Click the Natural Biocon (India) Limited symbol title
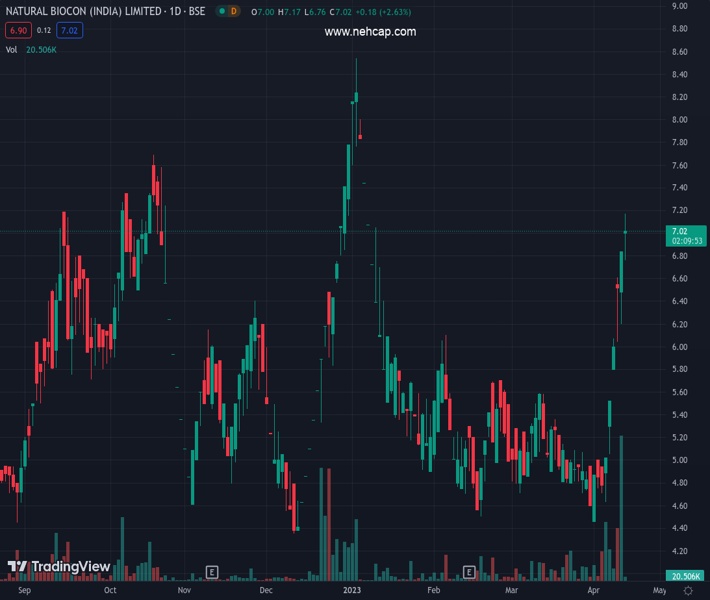 tap(105, 11)
